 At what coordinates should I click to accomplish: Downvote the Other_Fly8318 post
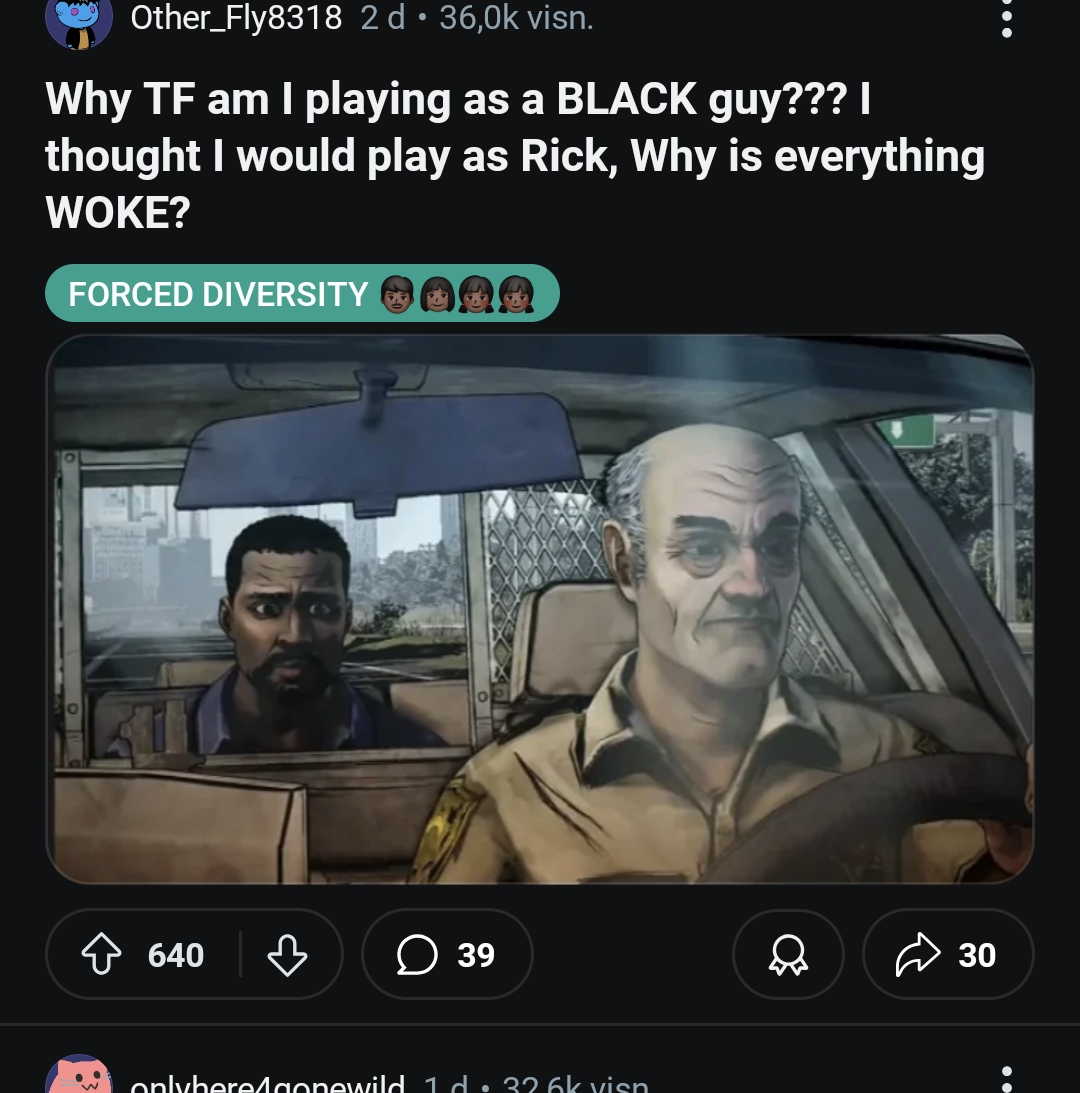(x=287, y=954)
